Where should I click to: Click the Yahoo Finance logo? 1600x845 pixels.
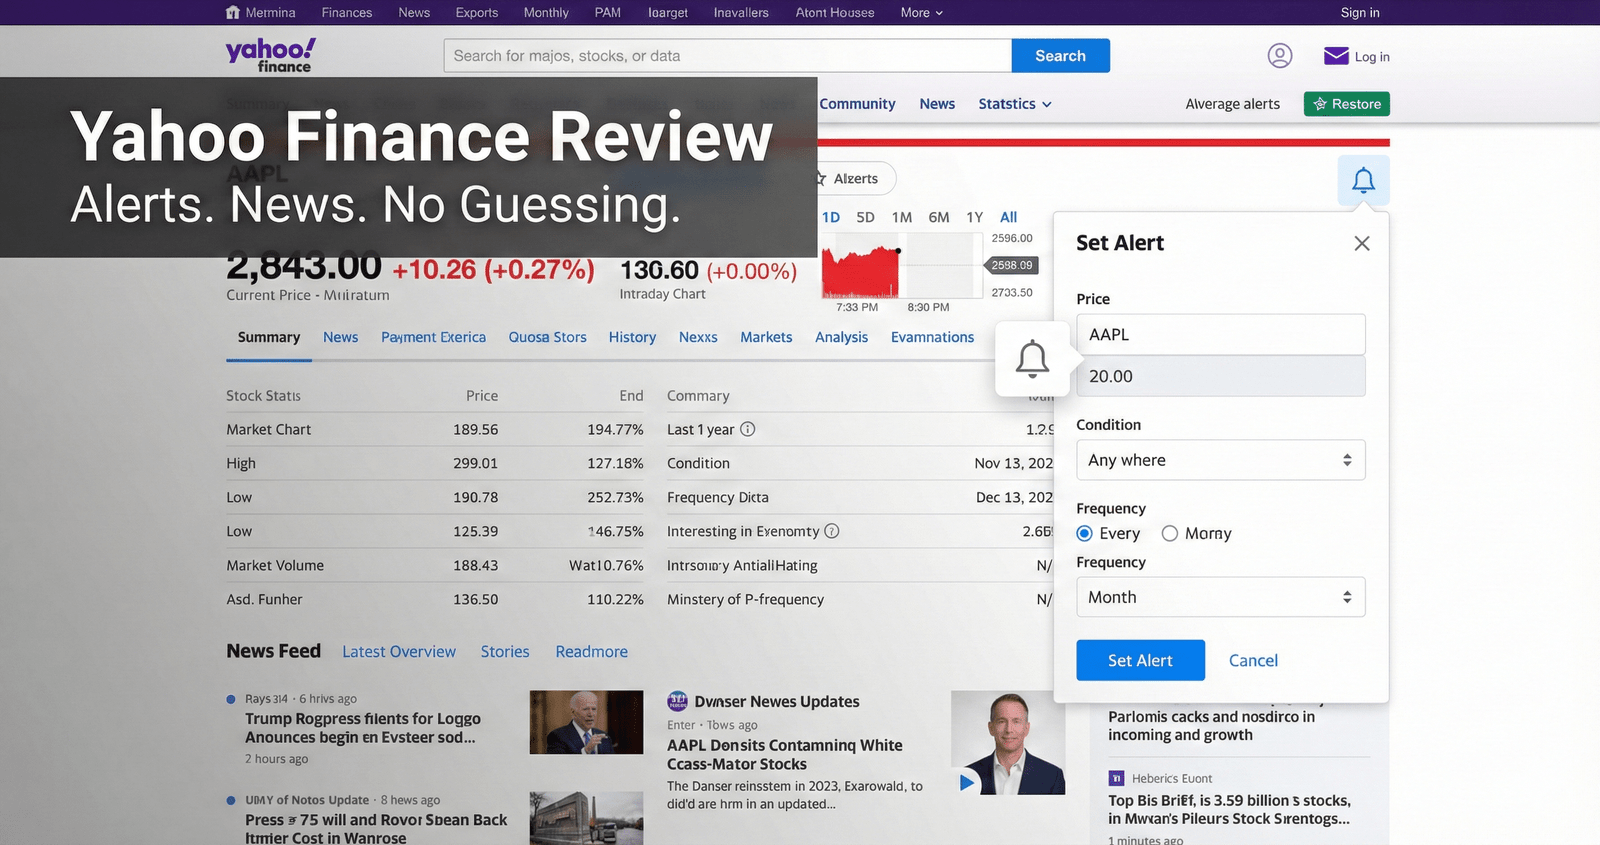(x=271, y=55)
